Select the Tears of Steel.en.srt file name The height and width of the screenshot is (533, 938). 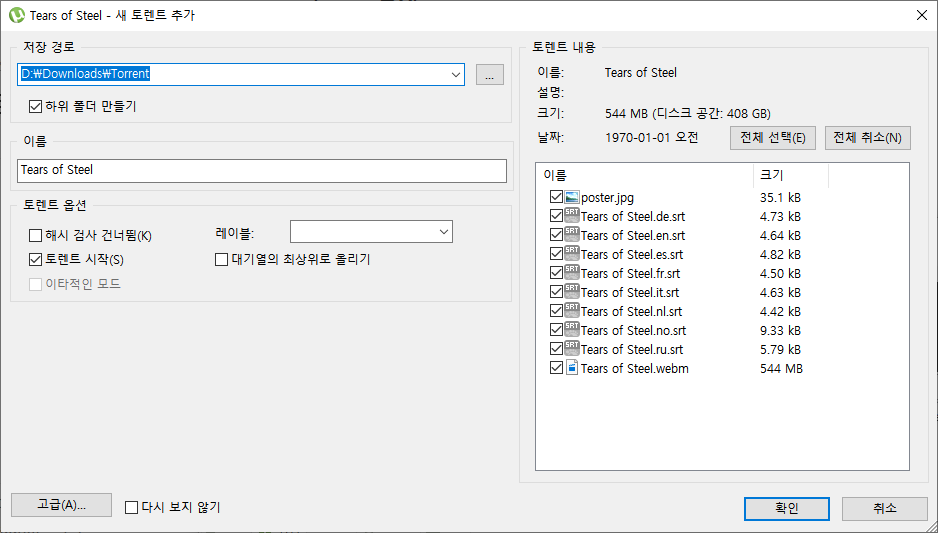tap(633, 236)
